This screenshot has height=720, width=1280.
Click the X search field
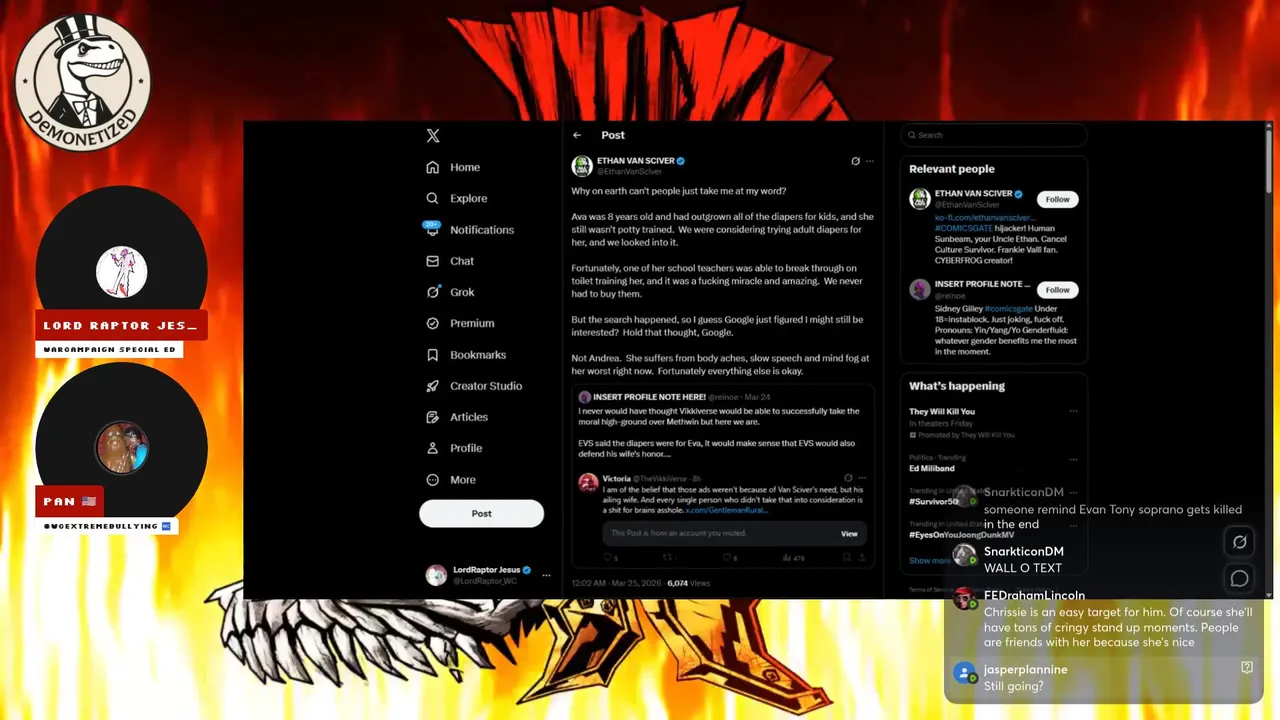(993, 135)
